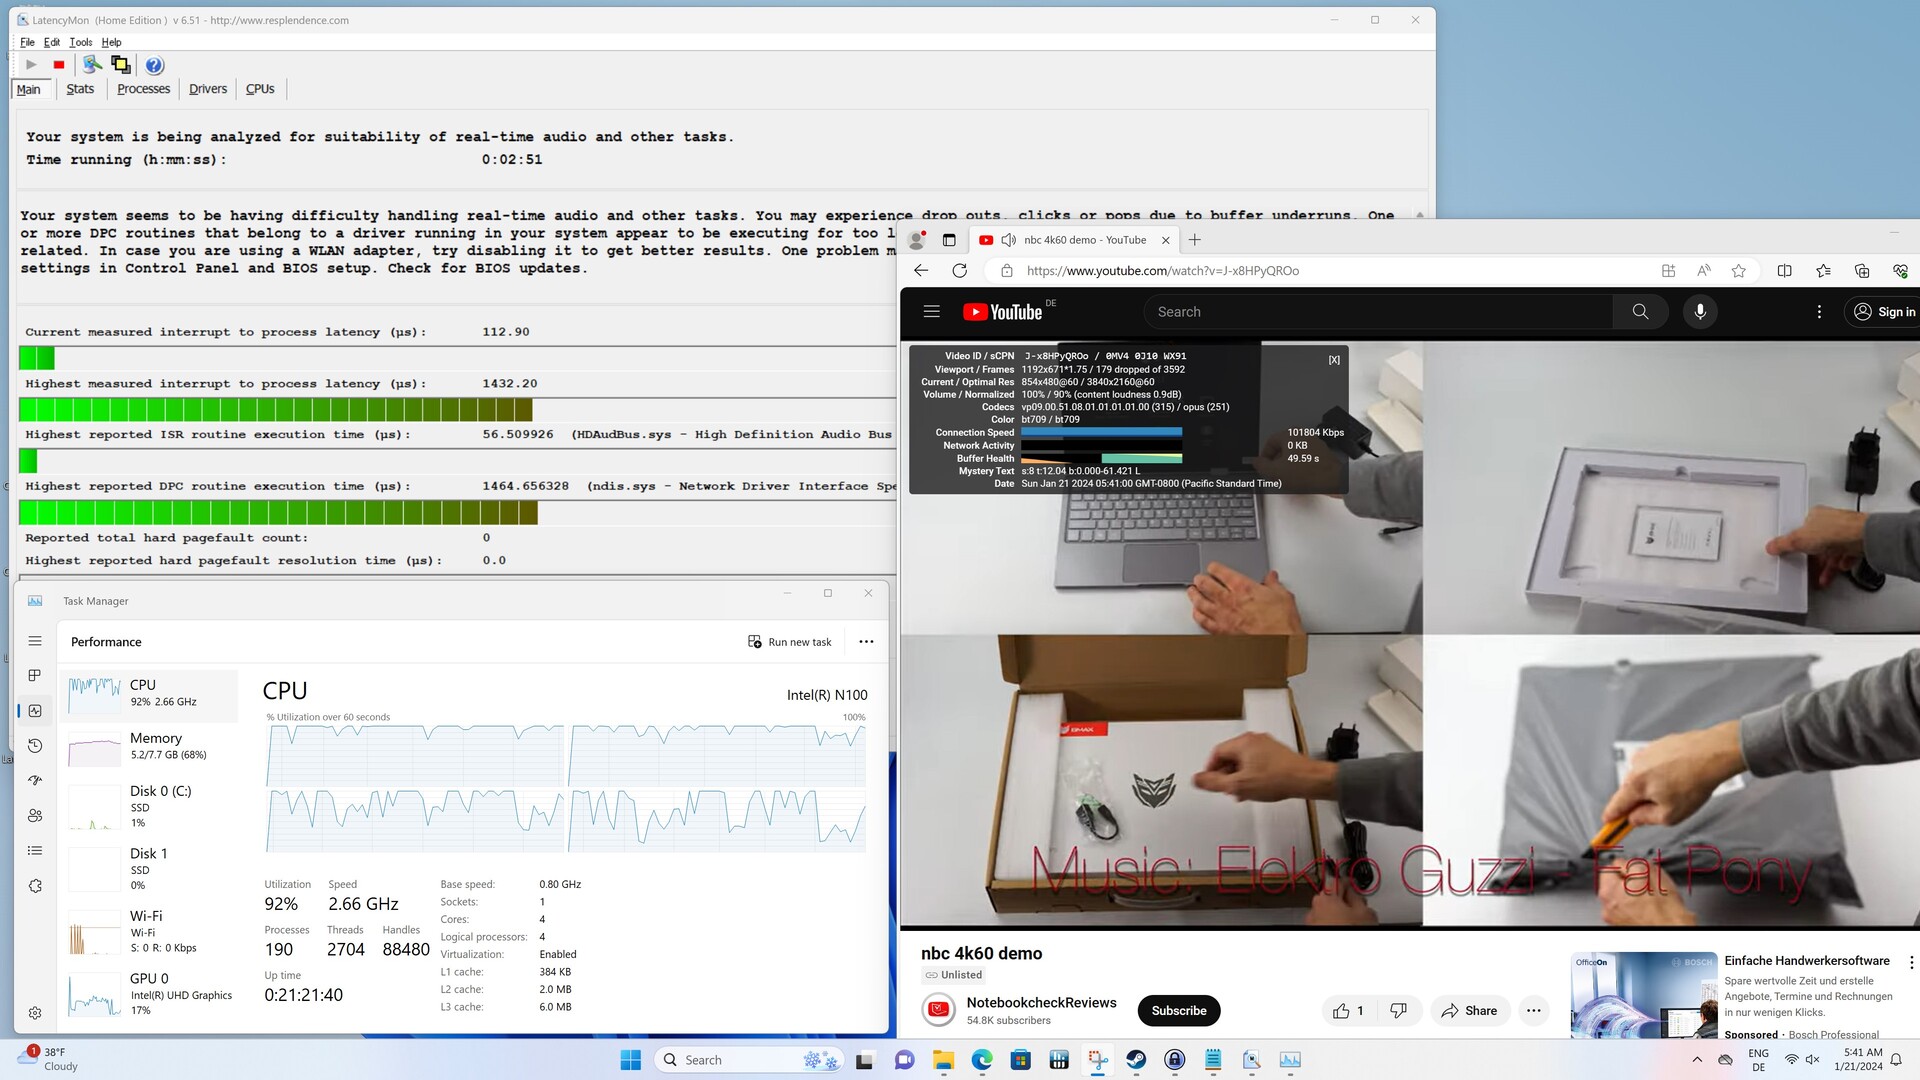The image size is (1920, 1080).
Task: Search with your voice microphone button
Action: point(1699,312)
